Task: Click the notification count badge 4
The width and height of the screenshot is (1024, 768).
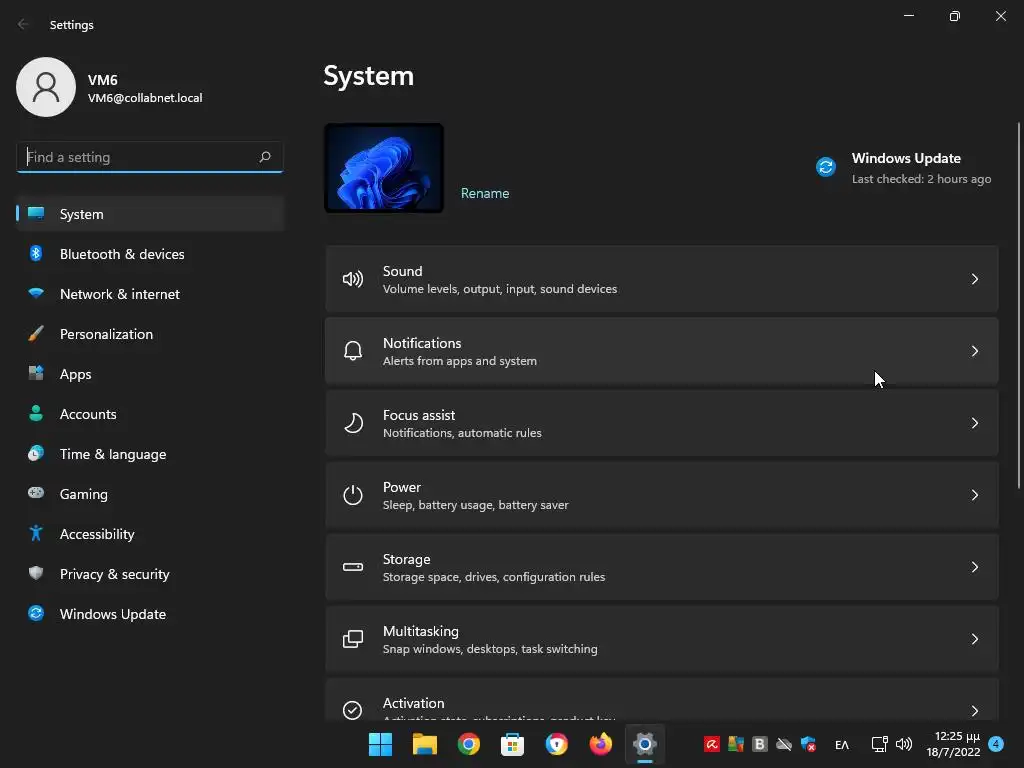Action: click(996, 744)
